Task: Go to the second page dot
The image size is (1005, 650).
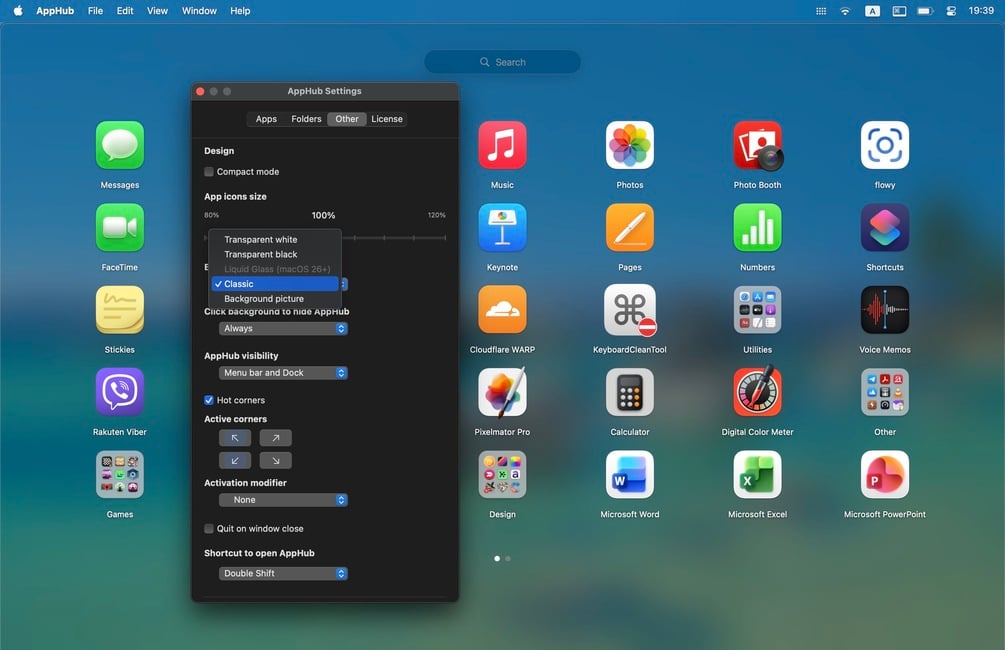Action: click(x=508, y=559)
